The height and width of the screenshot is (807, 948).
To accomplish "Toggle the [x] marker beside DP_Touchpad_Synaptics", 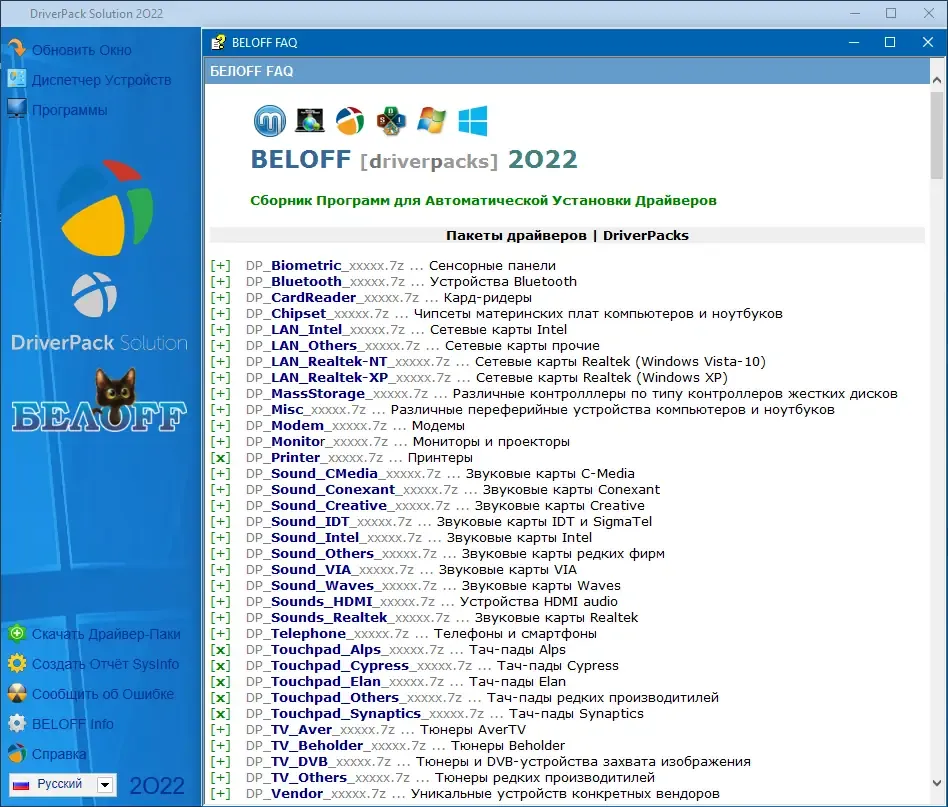I will pos(221,714).
